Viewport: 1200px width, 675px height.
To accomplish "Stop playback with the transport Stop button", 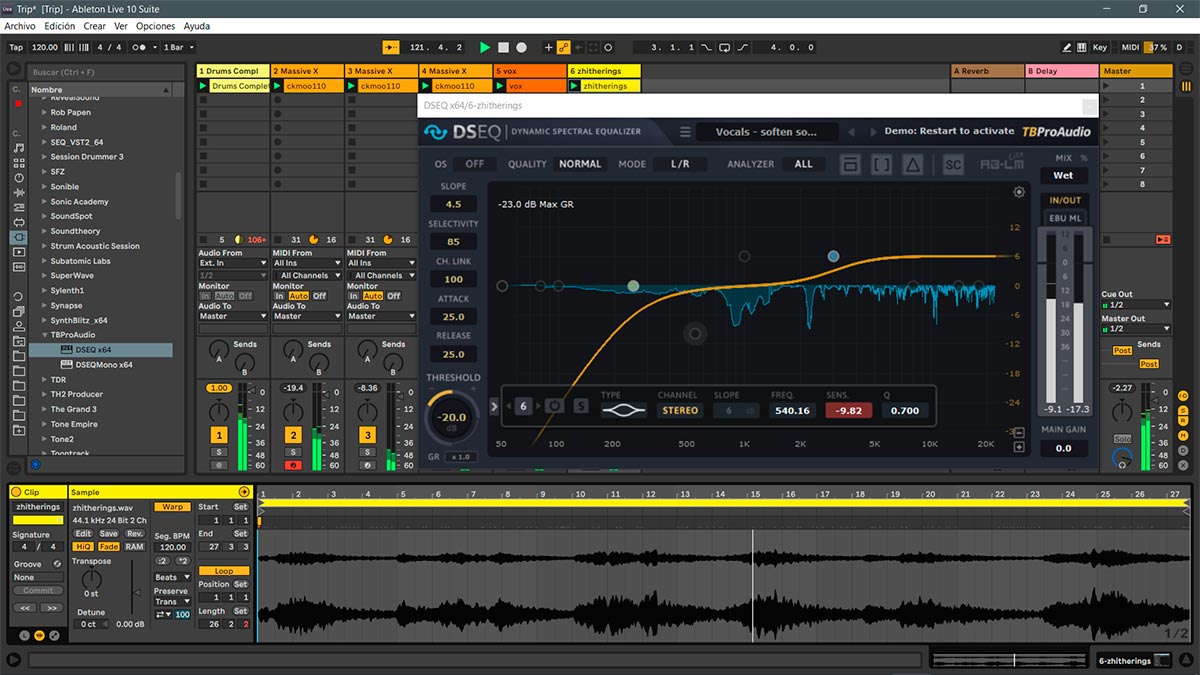I will click(x=503, y=47).
